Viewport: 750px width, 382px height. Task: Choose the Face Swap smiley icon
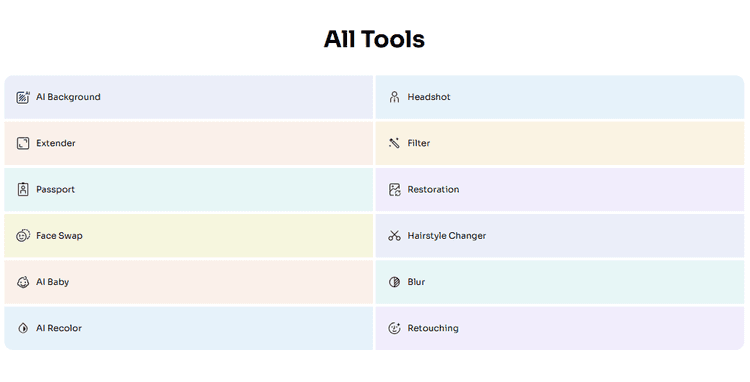coord(23,236)
